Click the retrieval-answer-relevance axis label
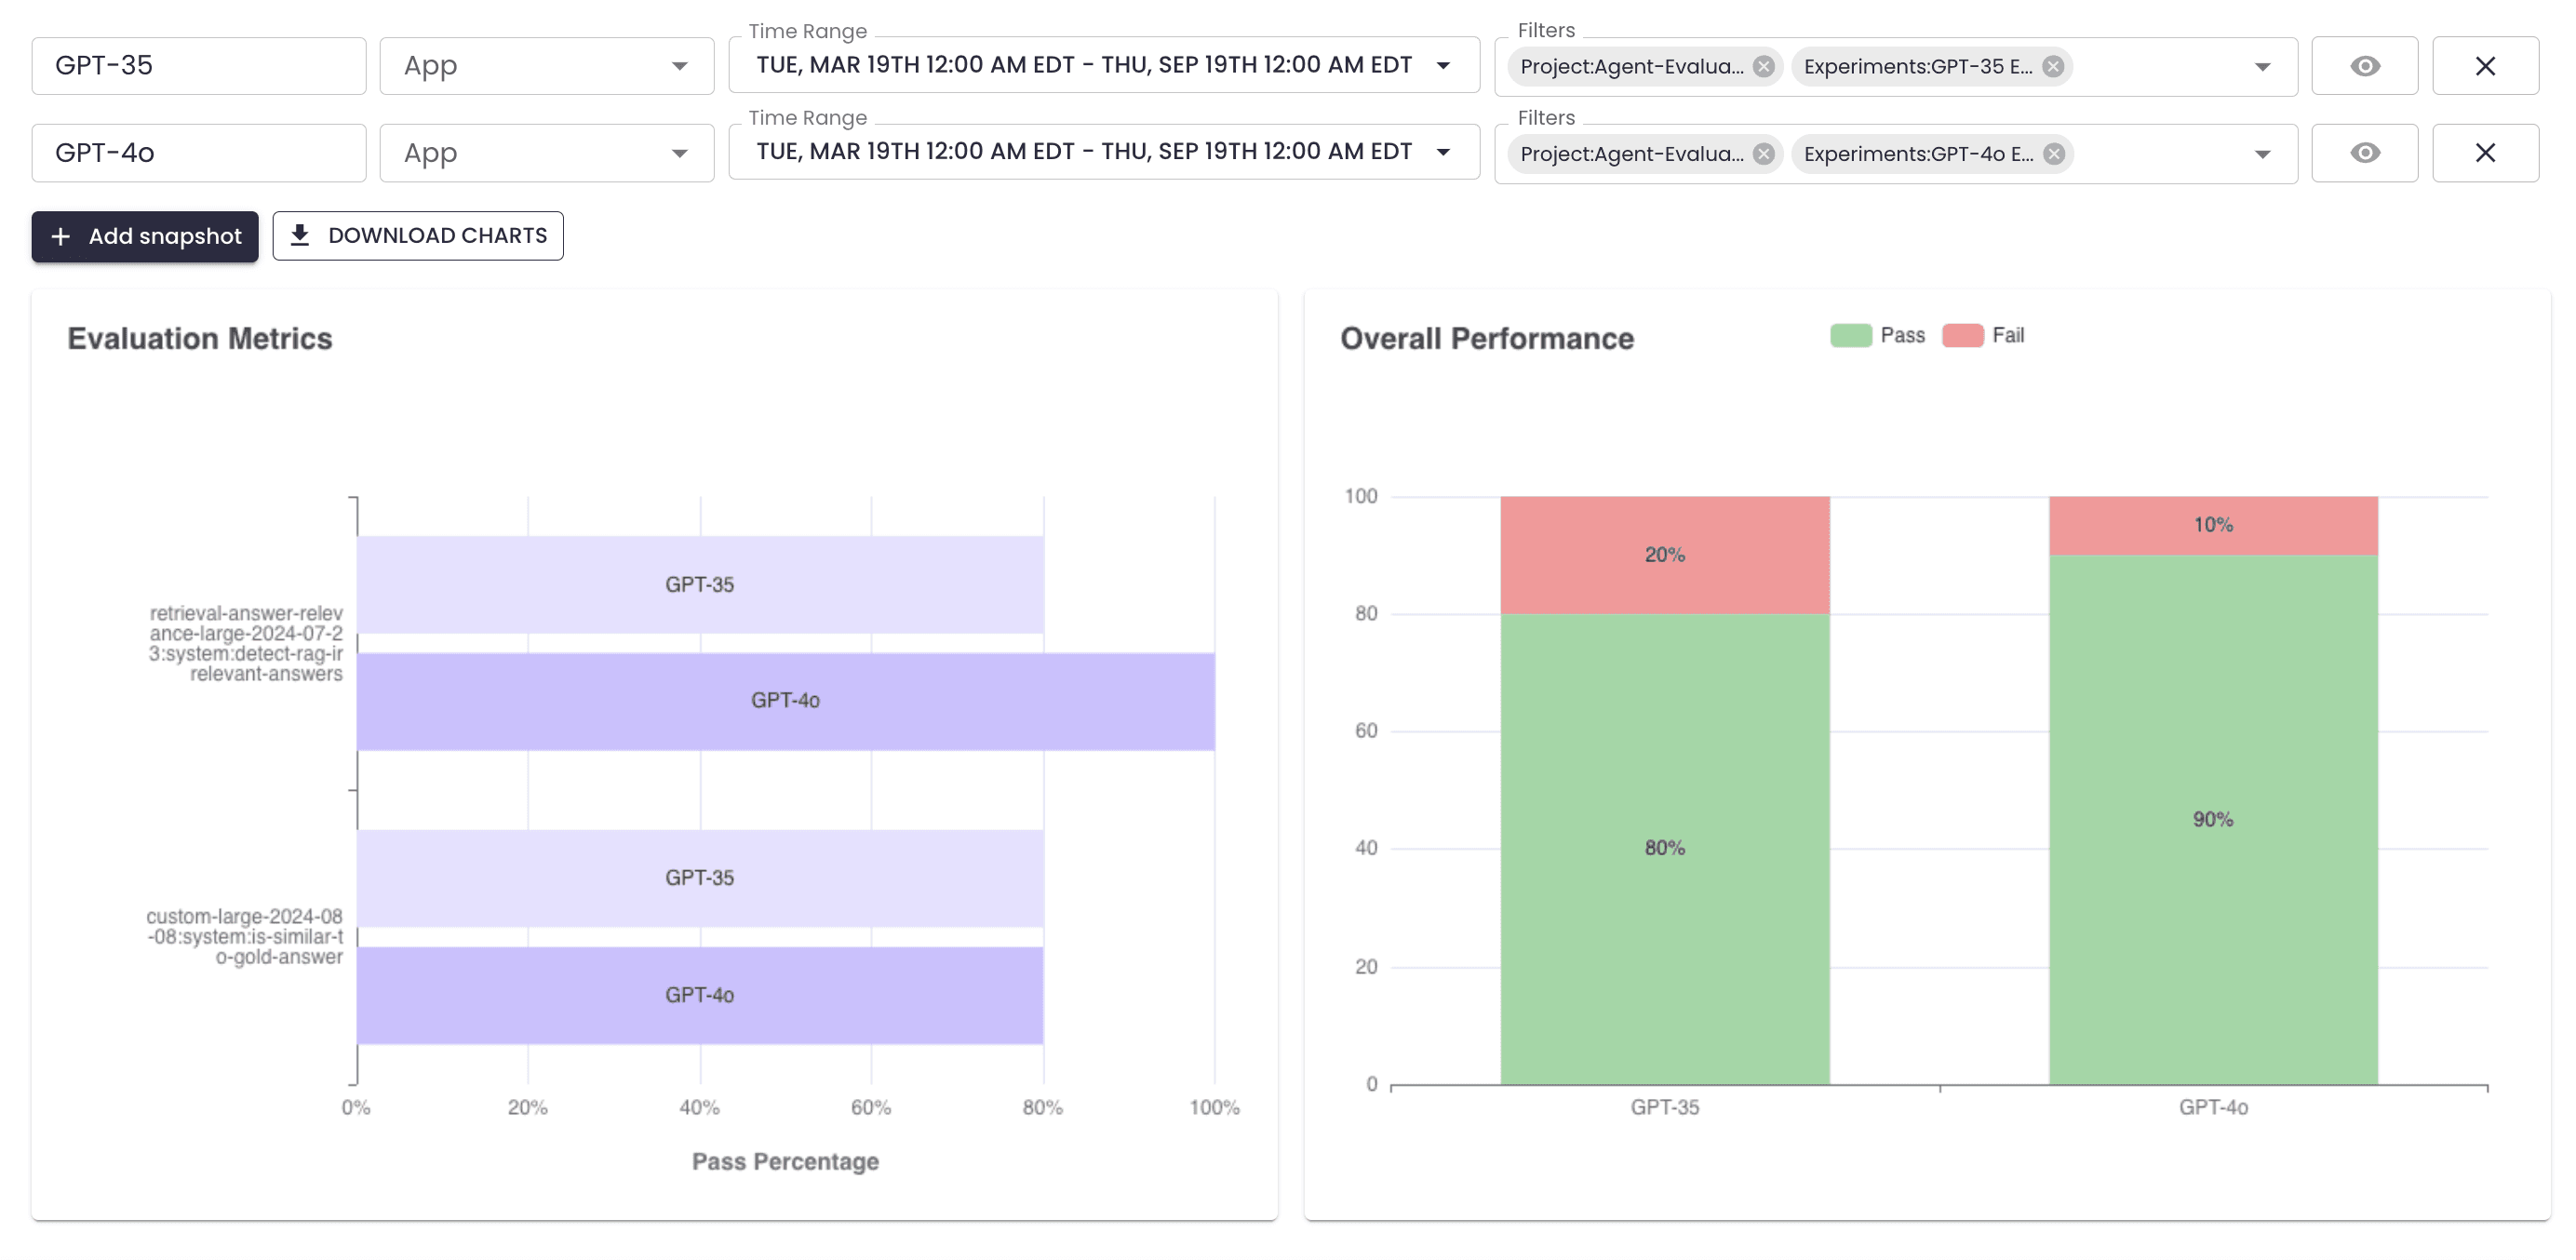This screenshot has height=1260, width=2576. pos(246,643)
